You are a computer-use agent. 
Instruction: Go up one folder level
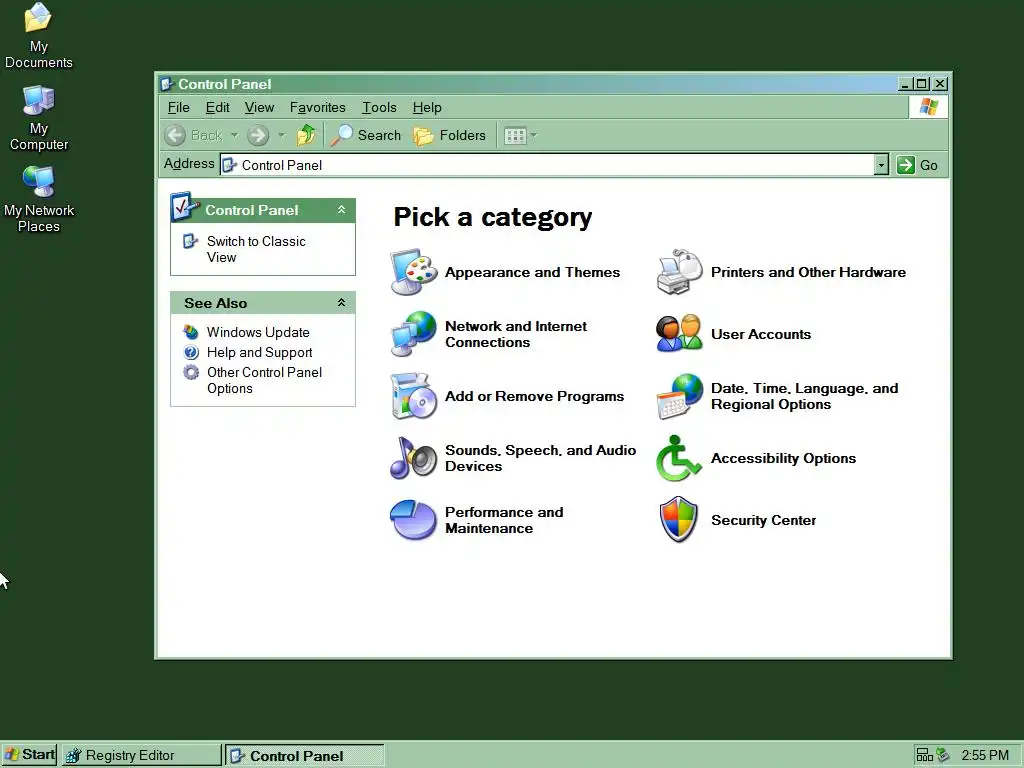click(x=306, y=135)
